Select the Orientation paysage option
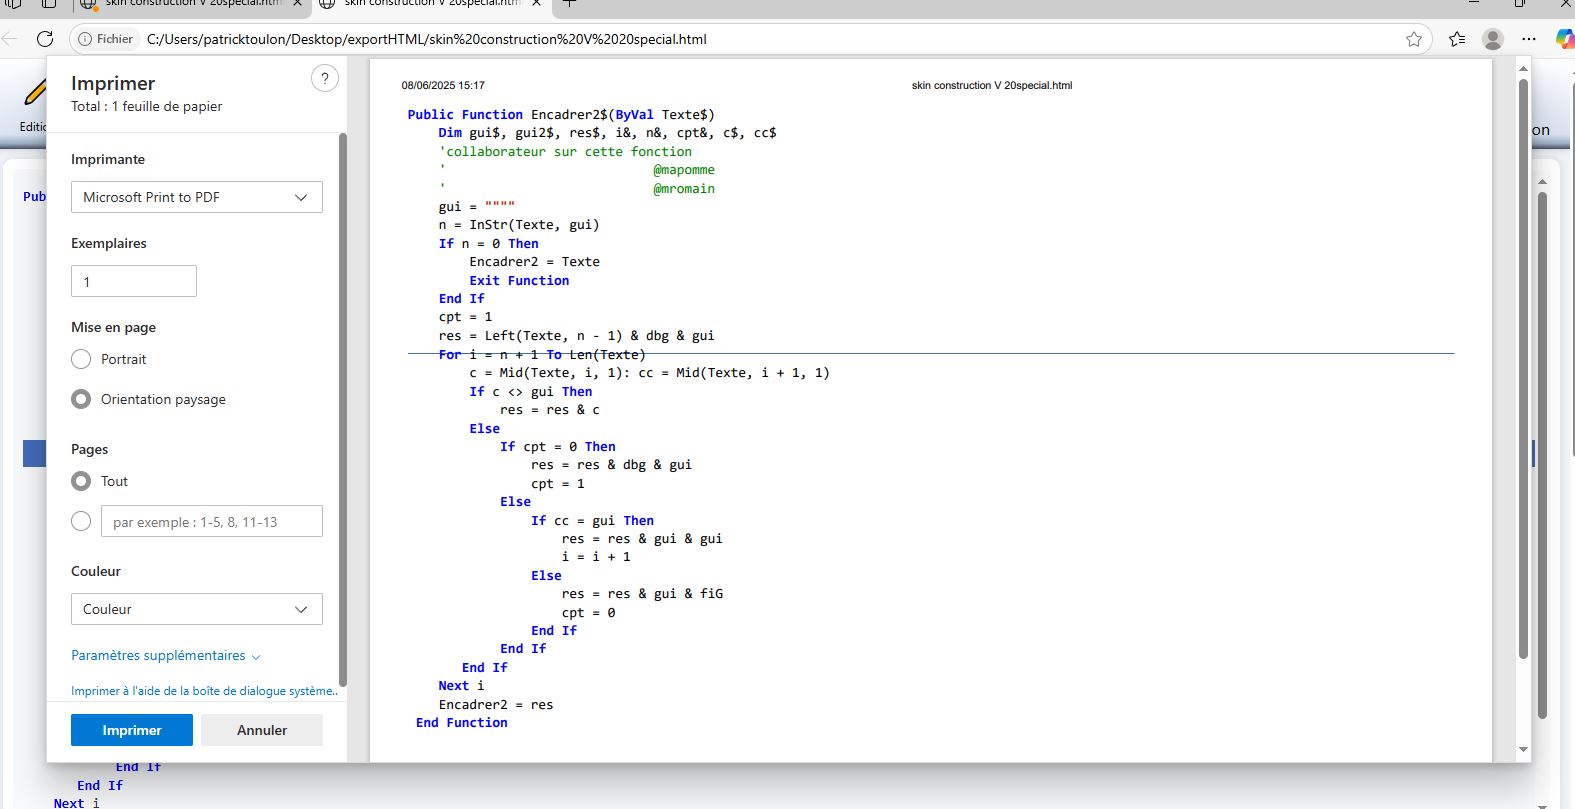Screen dimensions: 1575x809 (81, 399)
